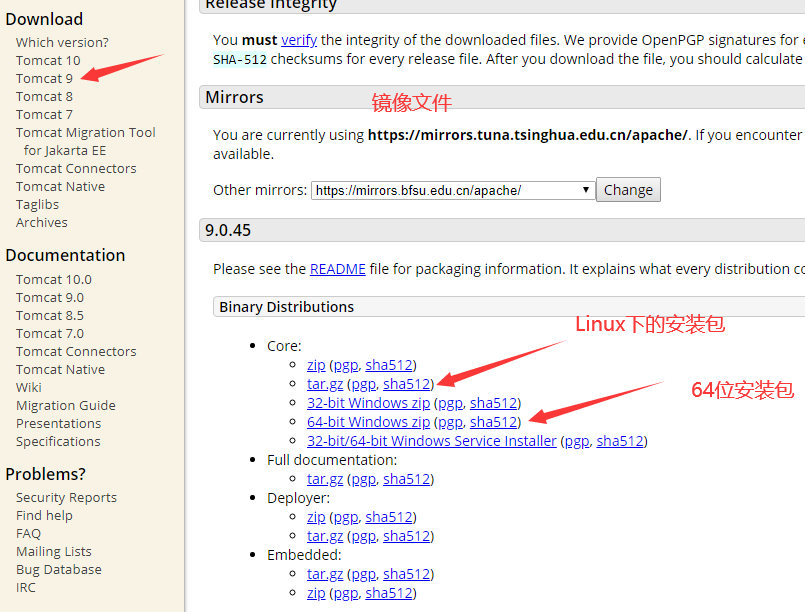Screen dimensions: 805x612
Task: Open the README file link
Action: coord(338,269)
